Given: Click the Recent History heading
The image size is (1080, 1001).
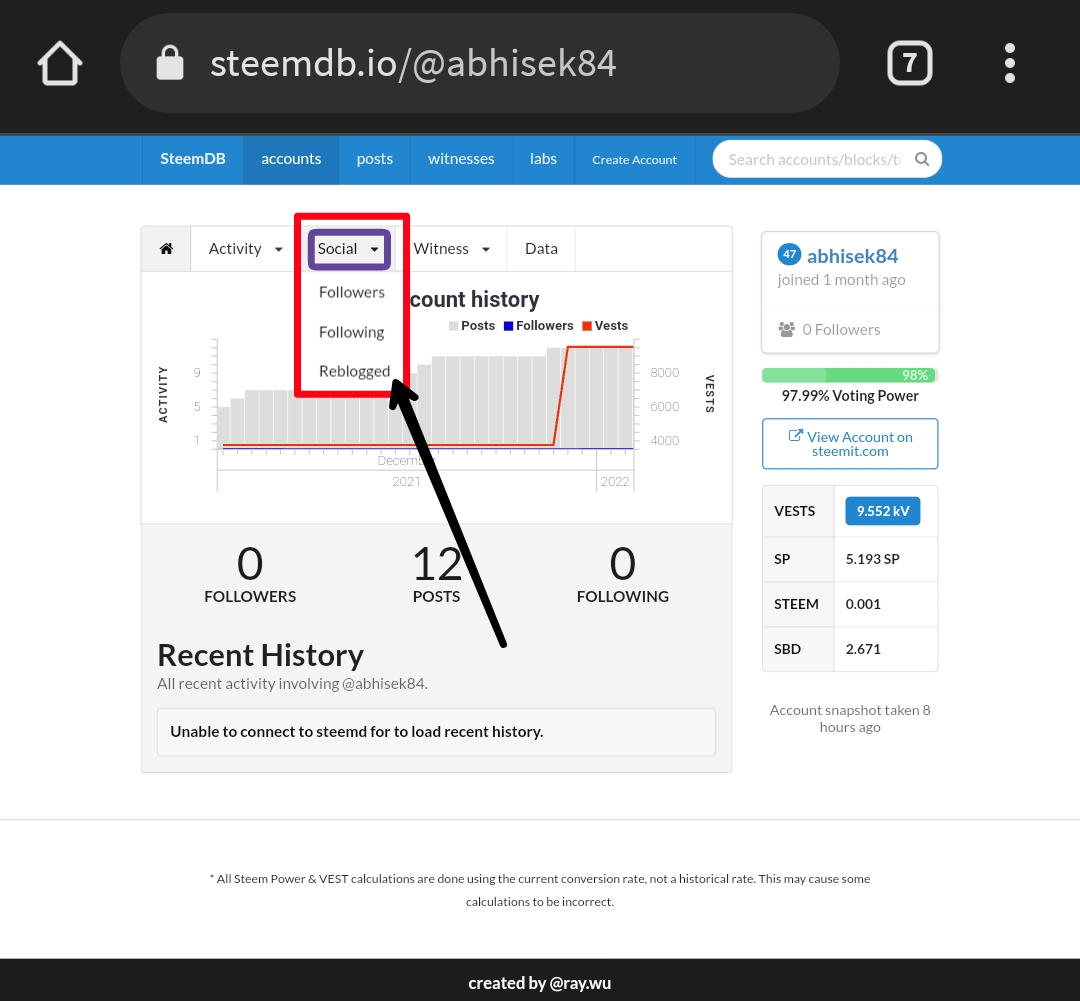Looking at the screenshot, I should pos(260,655).
